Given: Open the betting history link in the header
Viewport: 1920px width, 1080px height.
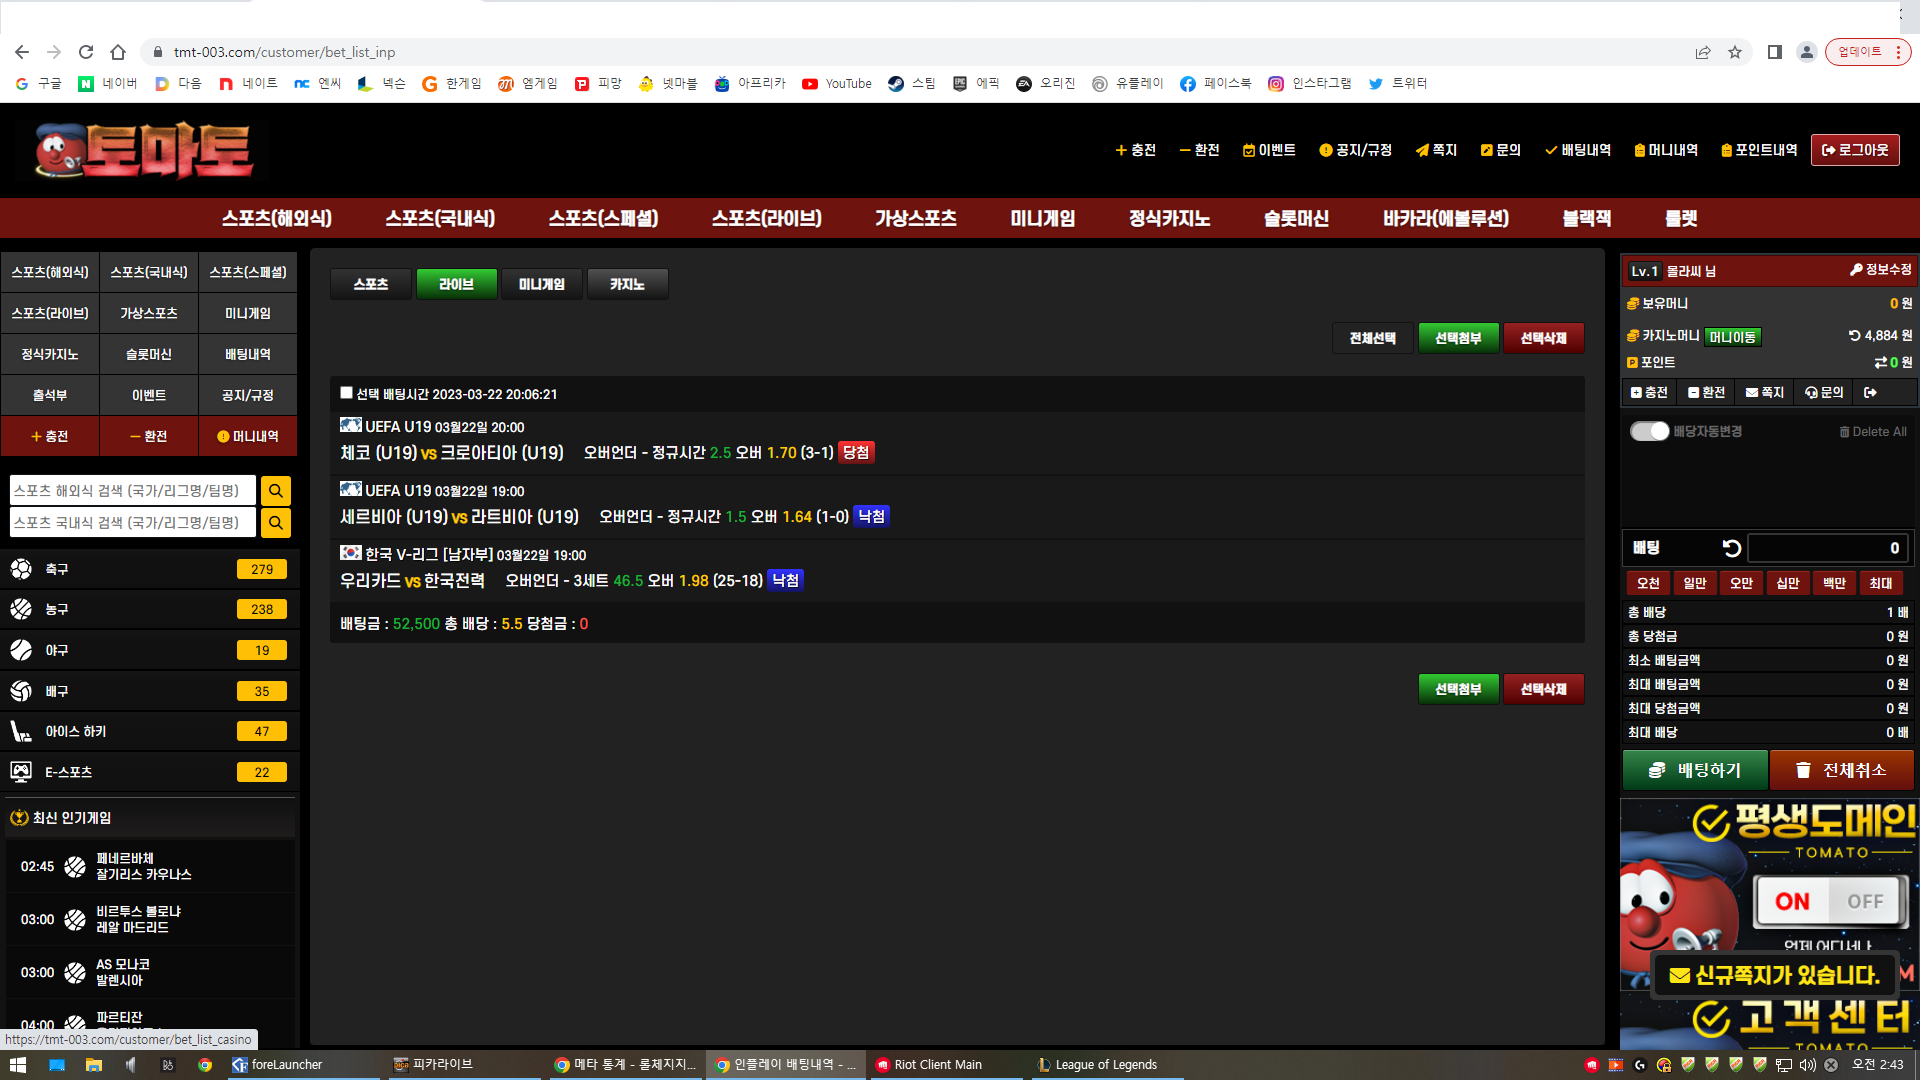Looking at the screenshot, I should (1578, 150).
